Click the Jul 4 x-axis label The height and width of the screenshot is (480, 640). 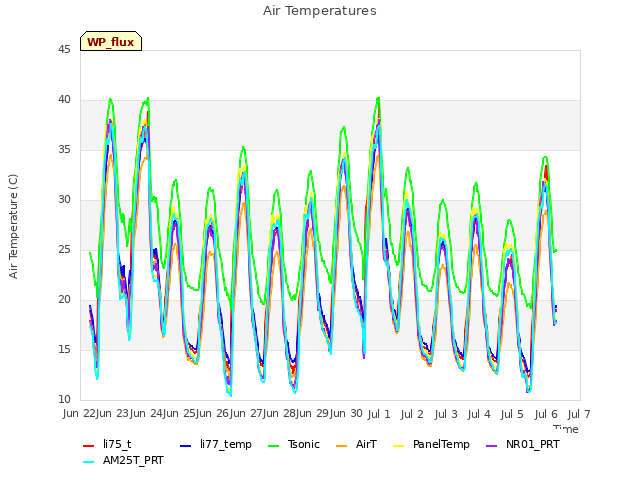[x=479, y=414]
